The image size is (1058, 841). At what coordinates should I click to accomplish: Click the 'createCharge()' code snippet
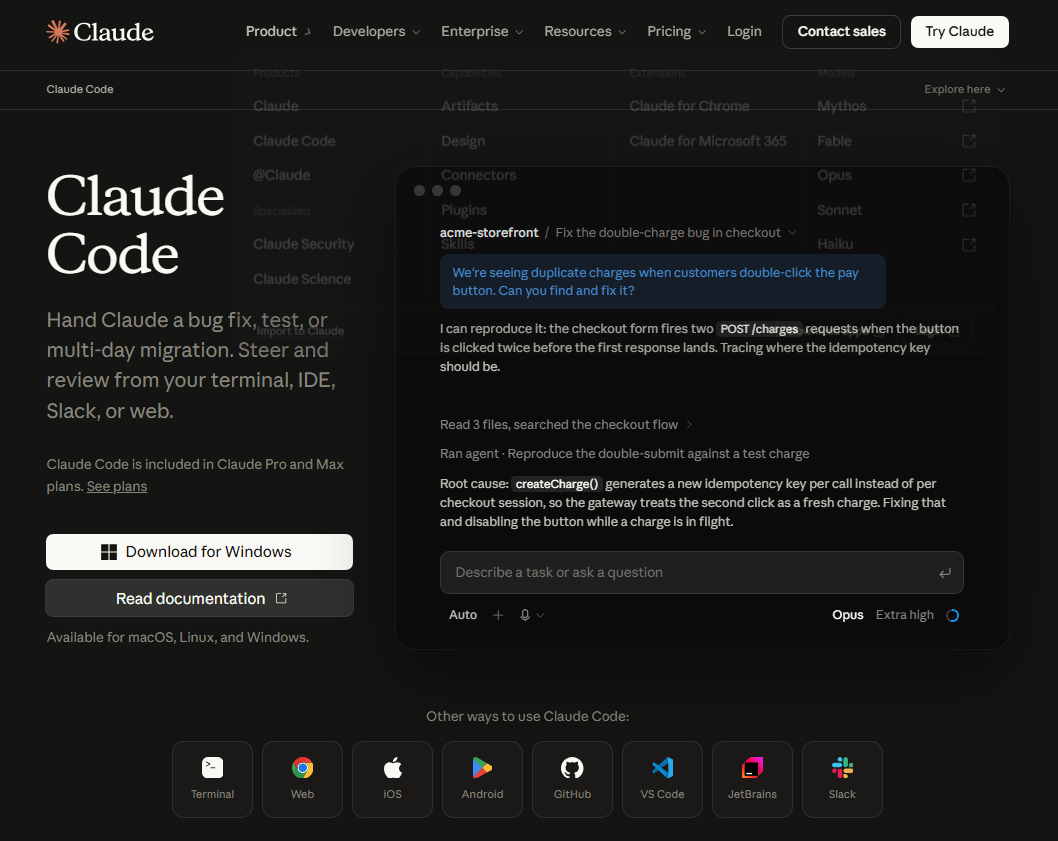[x=557, y=484]
